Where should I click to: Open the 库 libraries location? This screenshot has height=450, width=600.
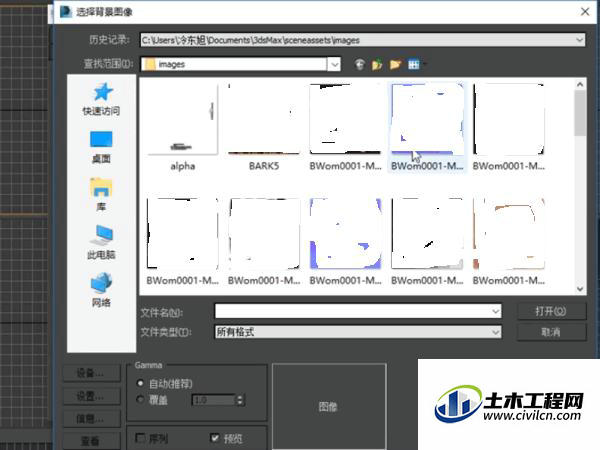pyautogui.click(x=101, y=195)
